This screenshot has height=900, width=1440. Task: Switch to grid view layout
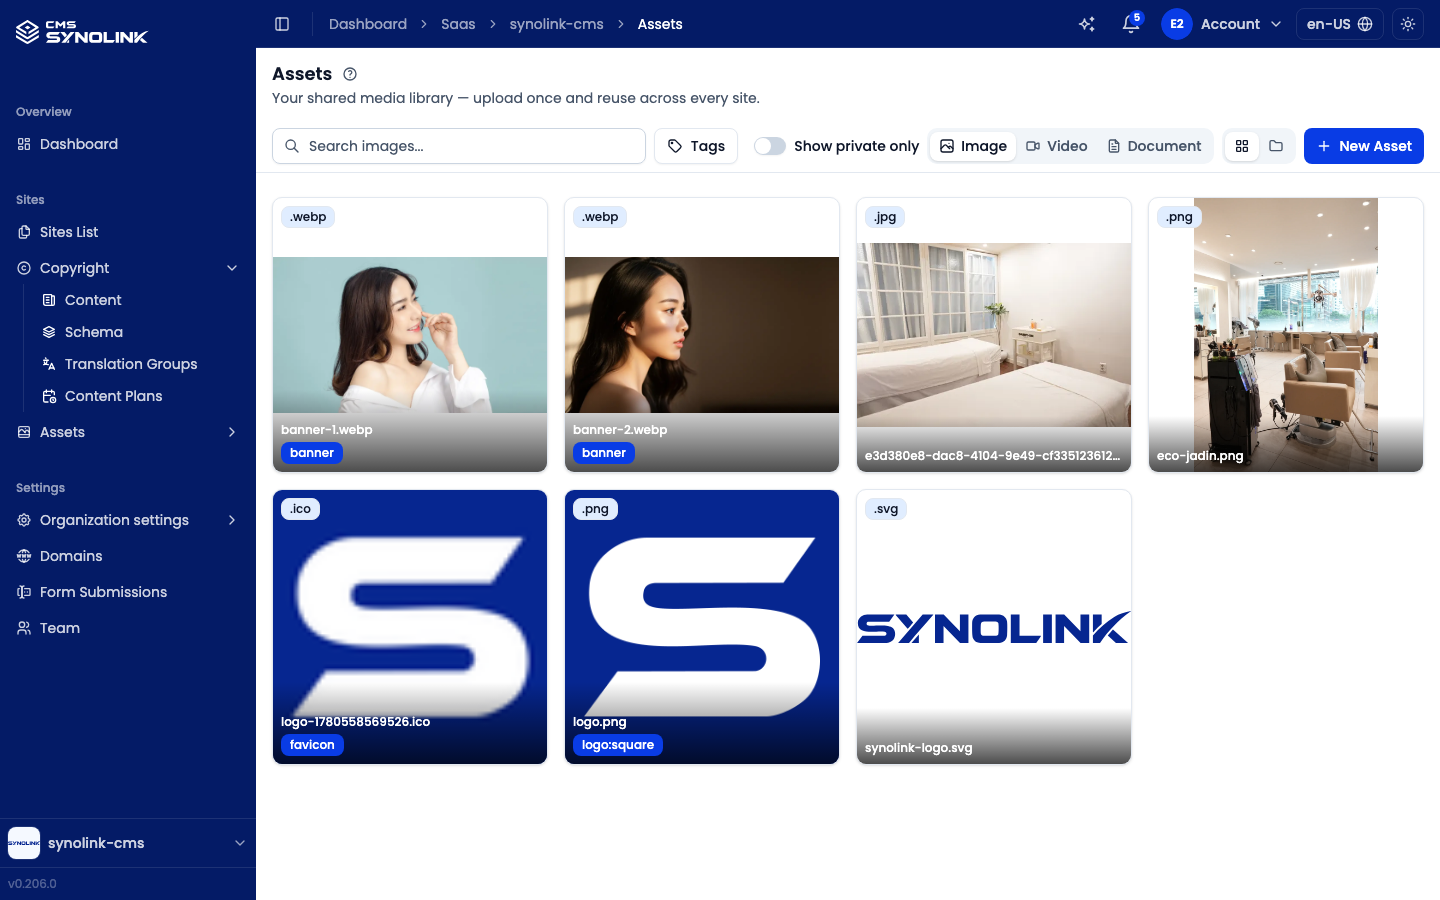[x=1242, y=146]
